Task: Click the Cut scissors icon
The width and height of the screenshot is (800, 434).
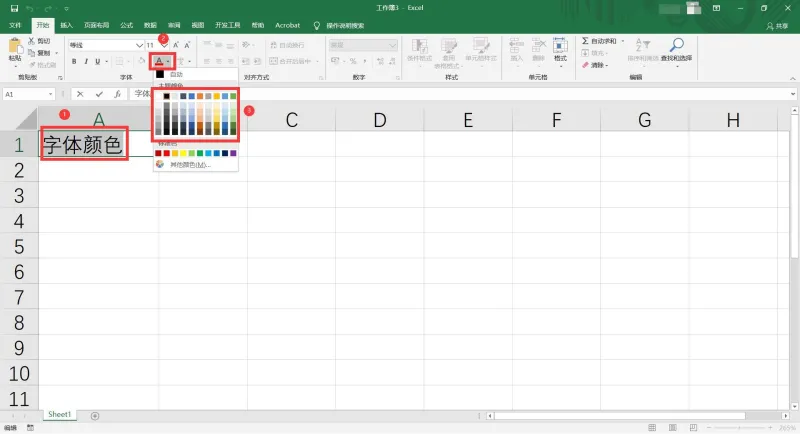Action: tap(32, 41)
